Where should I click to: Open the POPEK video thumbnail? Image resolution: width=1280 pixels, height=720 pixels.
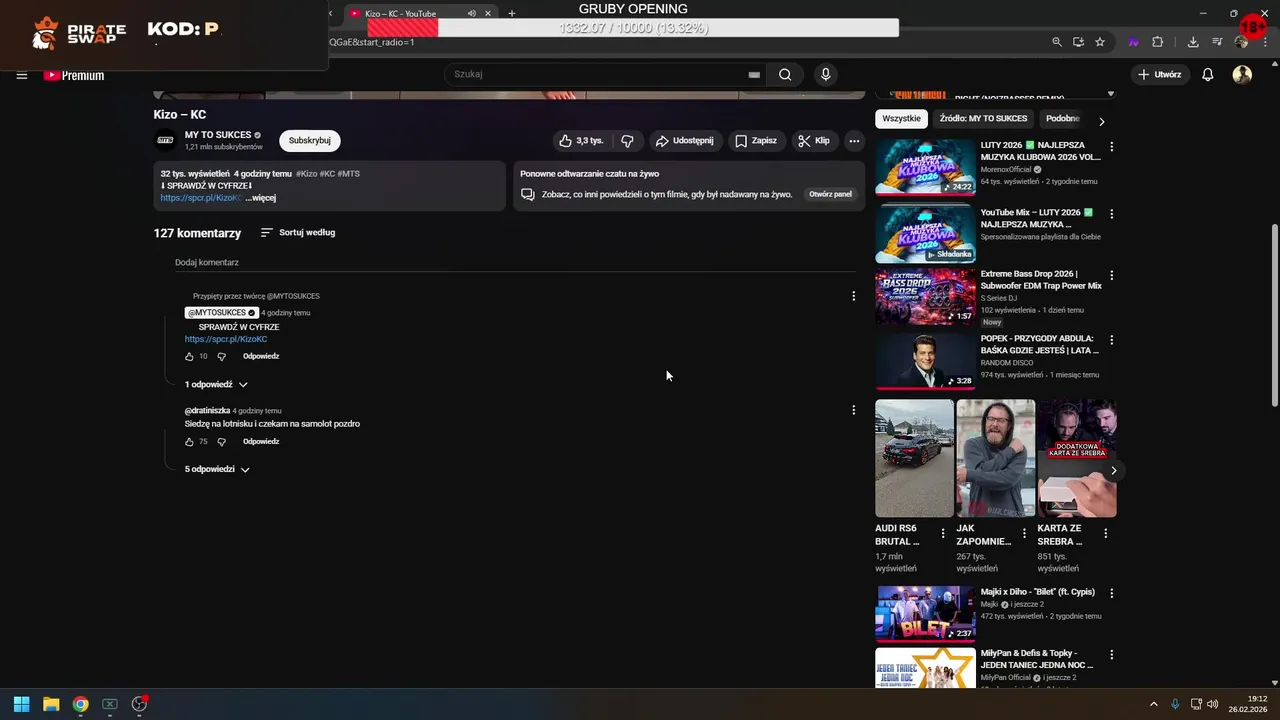pyautogui.click(x=925, y=361)
